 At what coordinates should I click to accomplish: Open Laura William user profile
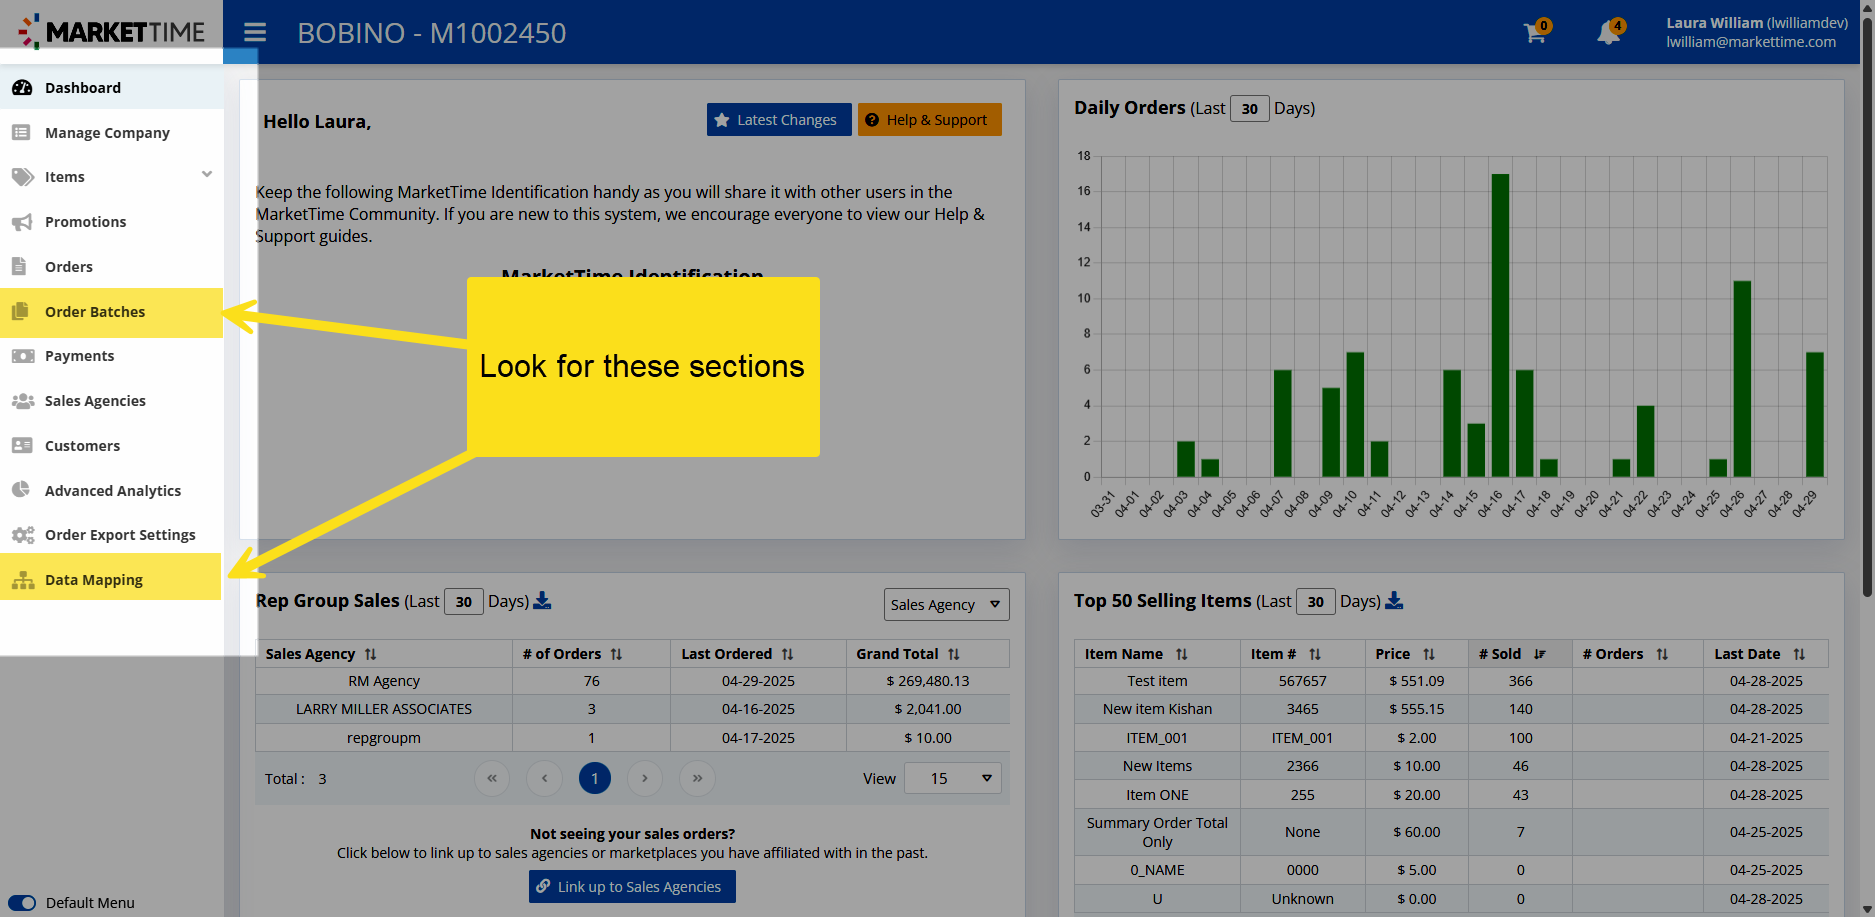tap(1756, 32)
